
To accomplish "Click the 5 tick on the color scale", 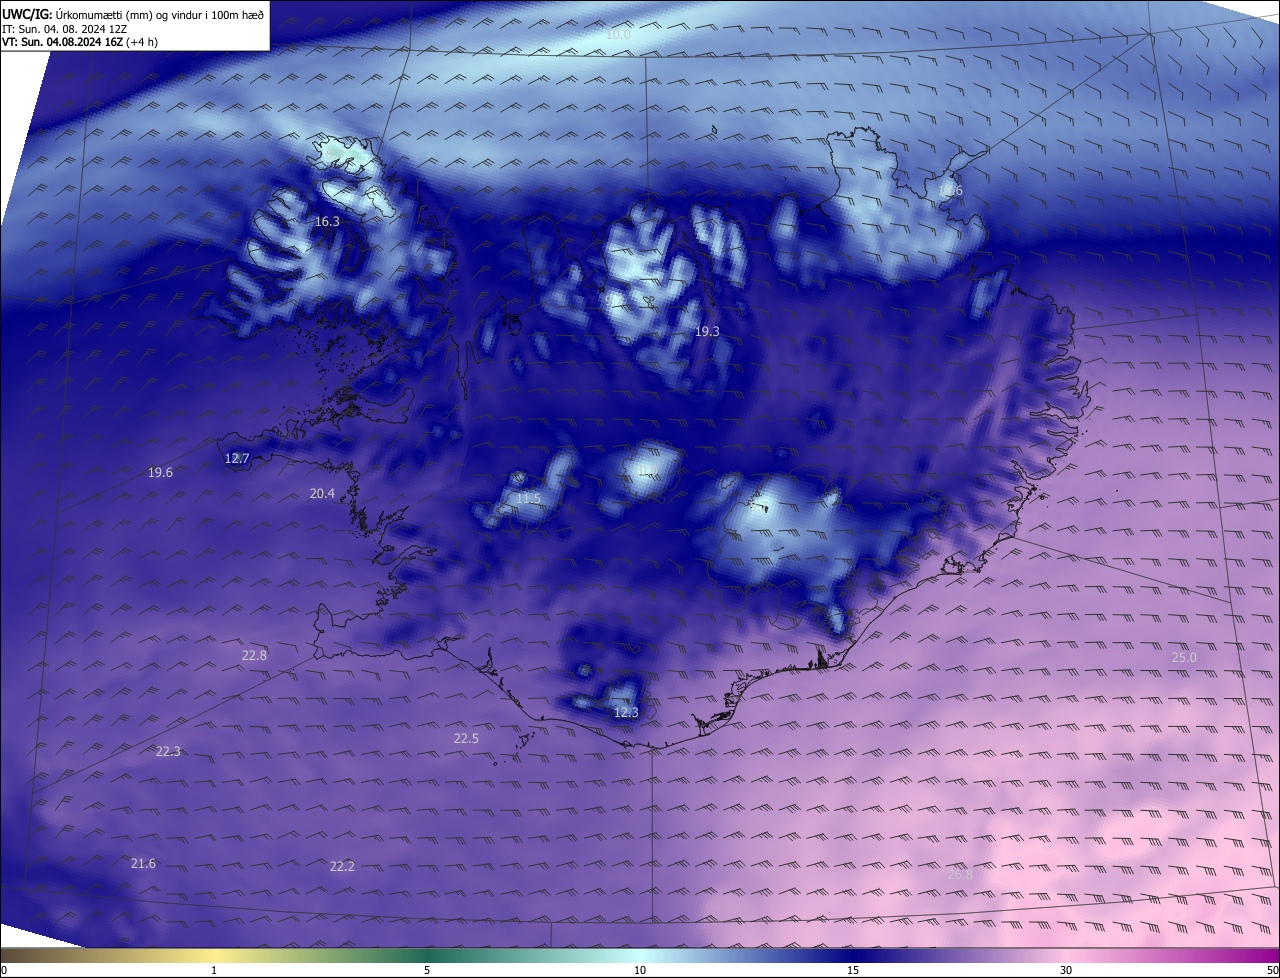I will coord(427,970).
